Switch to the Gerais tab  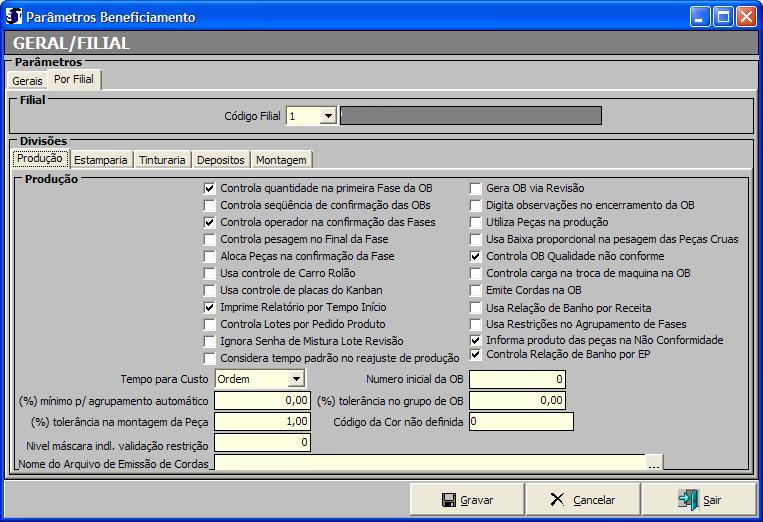click(x=27, y=80)
